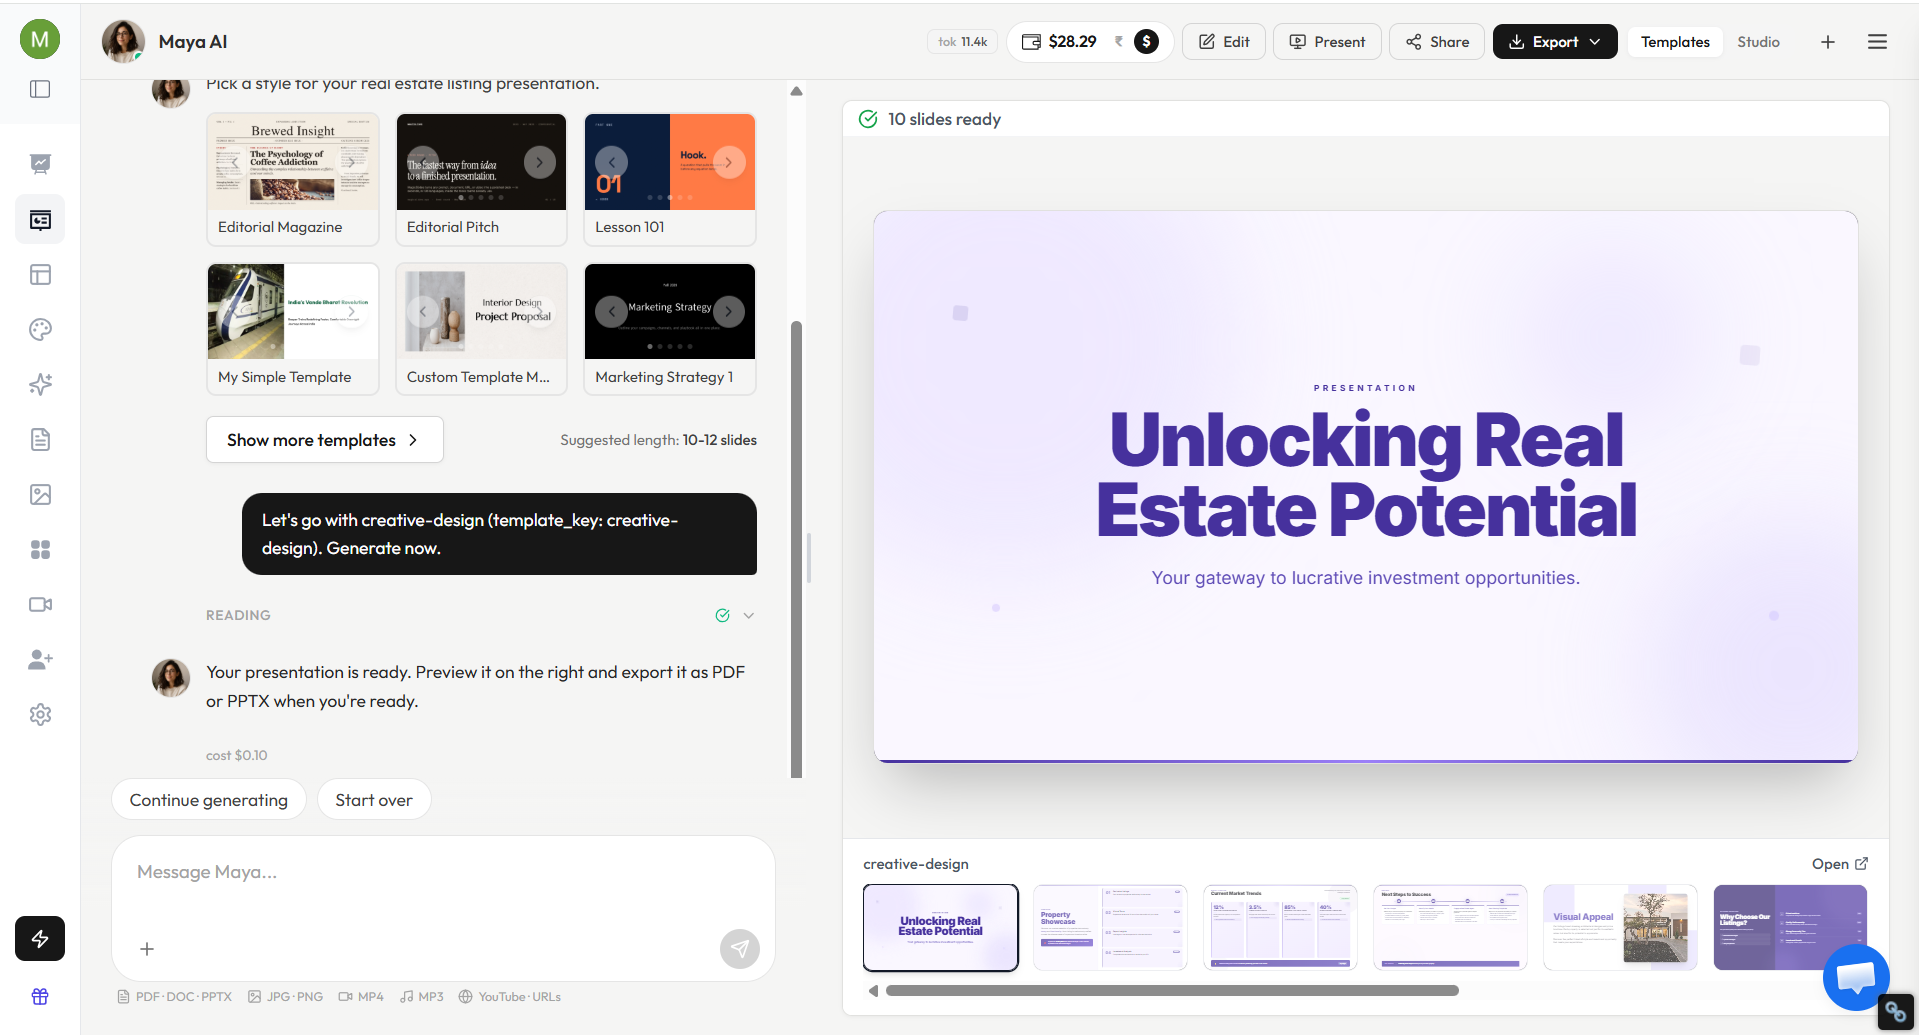Select the Next Steps to Success slide thumbnail
Image resolution: width=1919 pixels, height=1035 pixels.
(x=1450, y=927)
